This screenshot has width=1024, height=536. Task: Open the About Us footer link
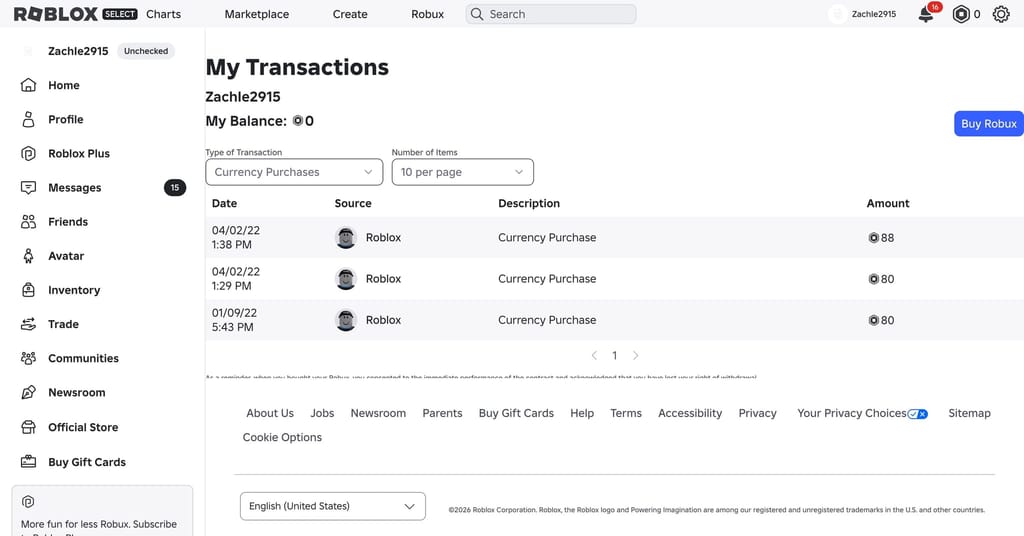270,413
